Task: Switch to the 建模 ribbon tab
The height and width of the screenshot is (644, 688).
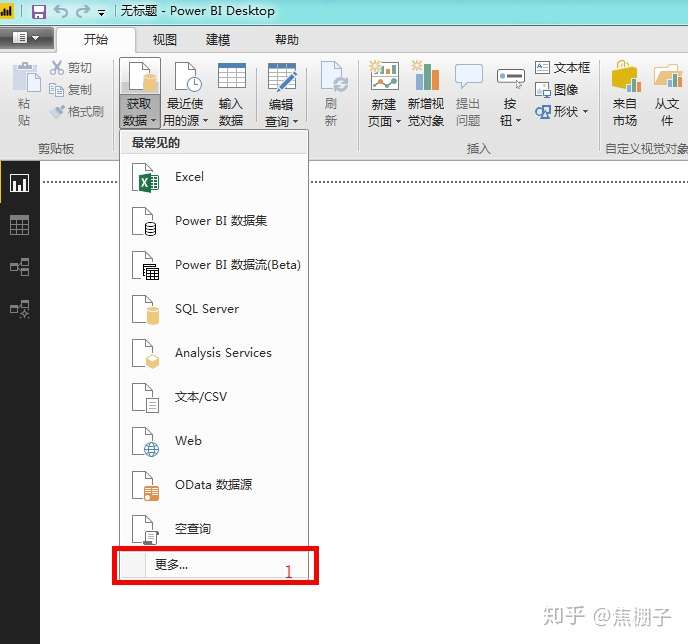Action: 218,40
